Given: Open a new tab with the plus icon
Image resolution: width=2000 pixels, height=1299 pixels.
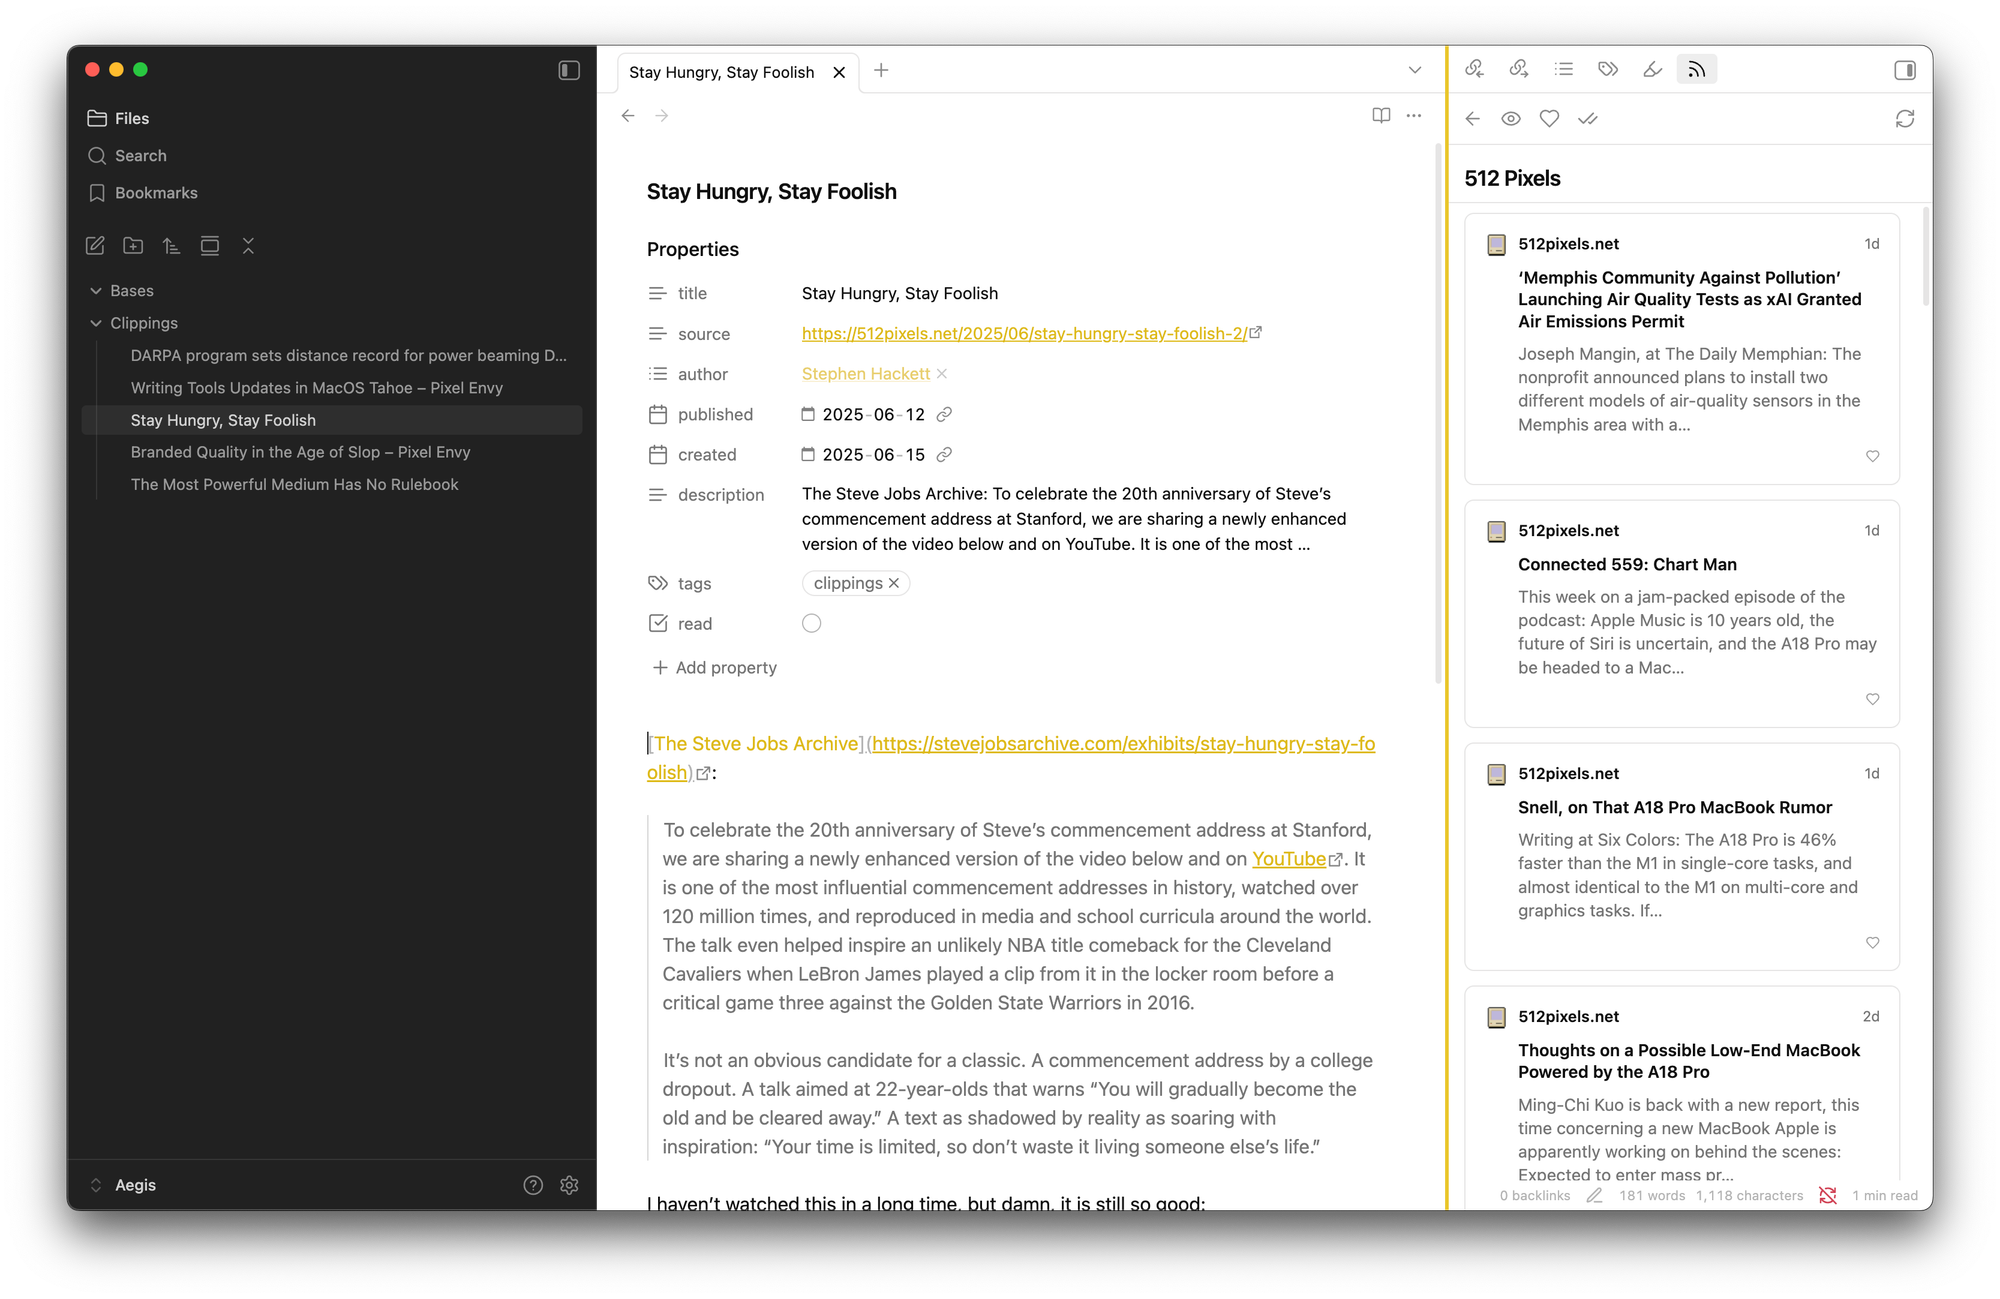Looking at the screenshot, I should (x=881, y=70).
